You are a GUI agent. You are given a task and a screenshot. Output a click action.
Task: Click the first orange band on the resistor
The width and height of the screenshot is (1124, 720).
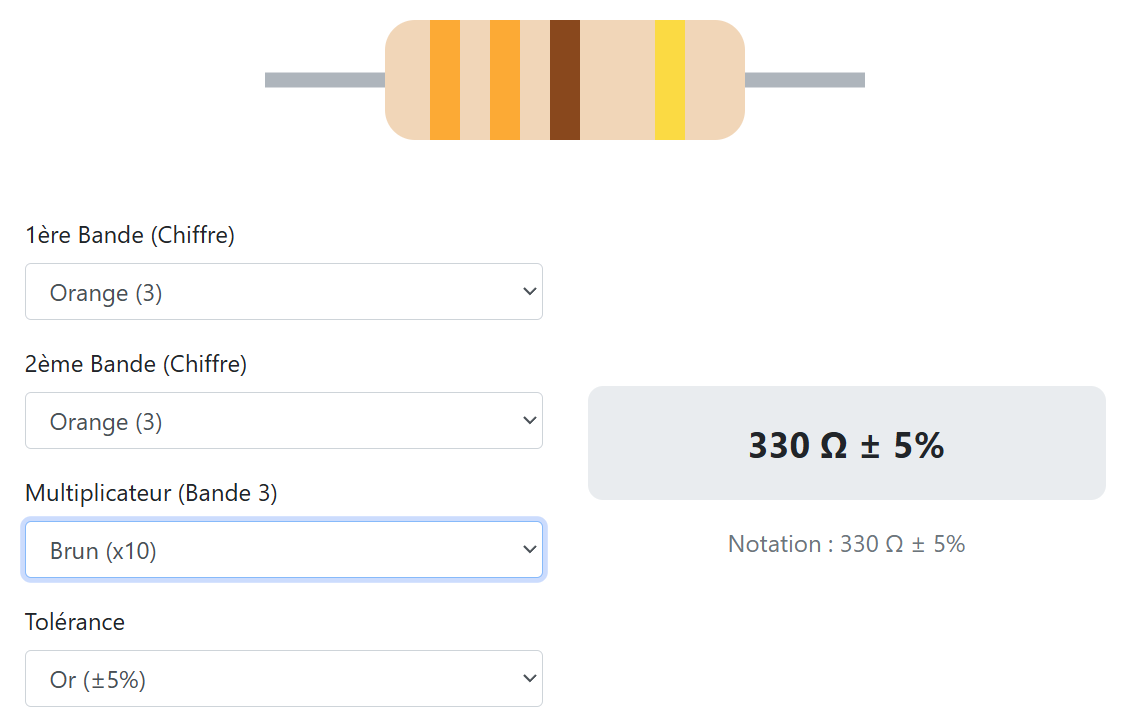click(x=445, y=80)
